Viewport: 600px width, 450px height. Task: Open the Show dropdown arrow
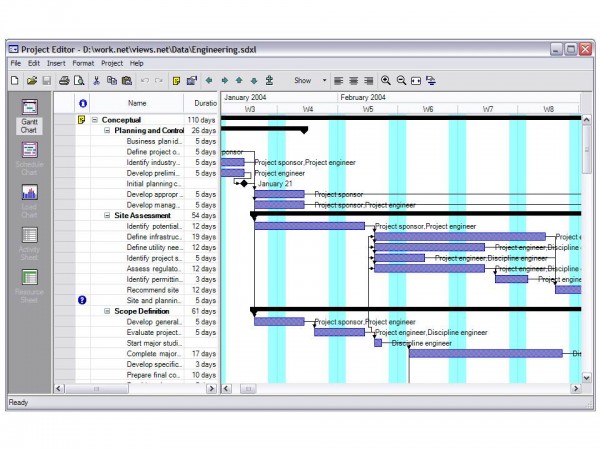point(324,80)
